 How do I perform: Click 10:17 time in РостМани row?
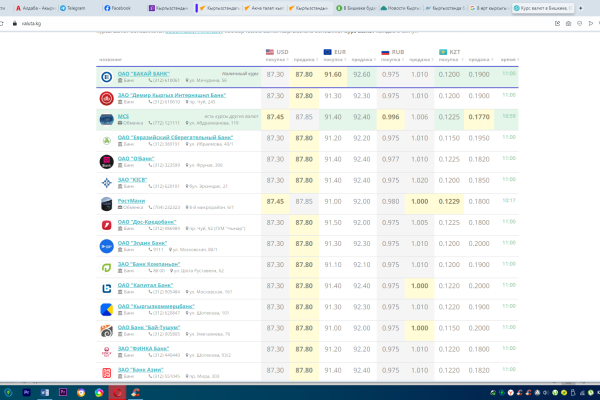point(509,200)
